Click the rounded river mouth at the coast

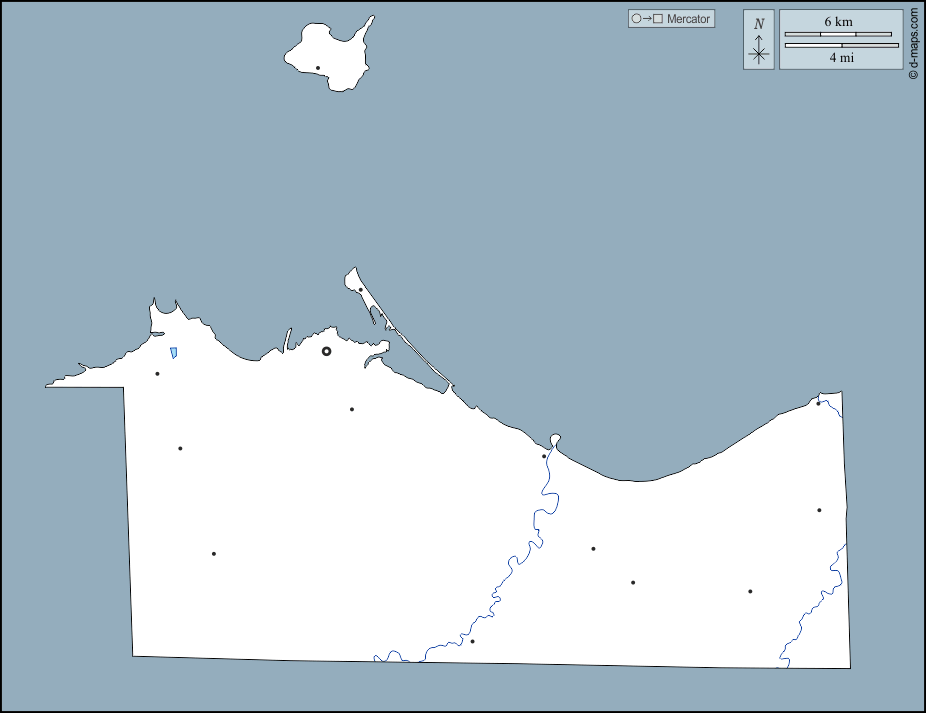pos(555,439)
